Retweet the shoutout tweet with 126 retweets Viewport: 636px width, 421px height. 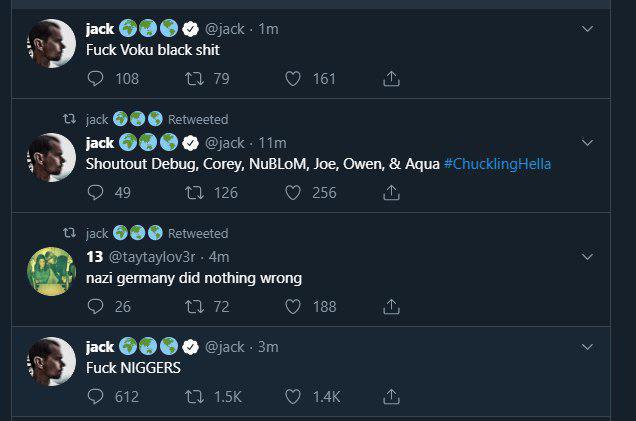click(194, 192)
